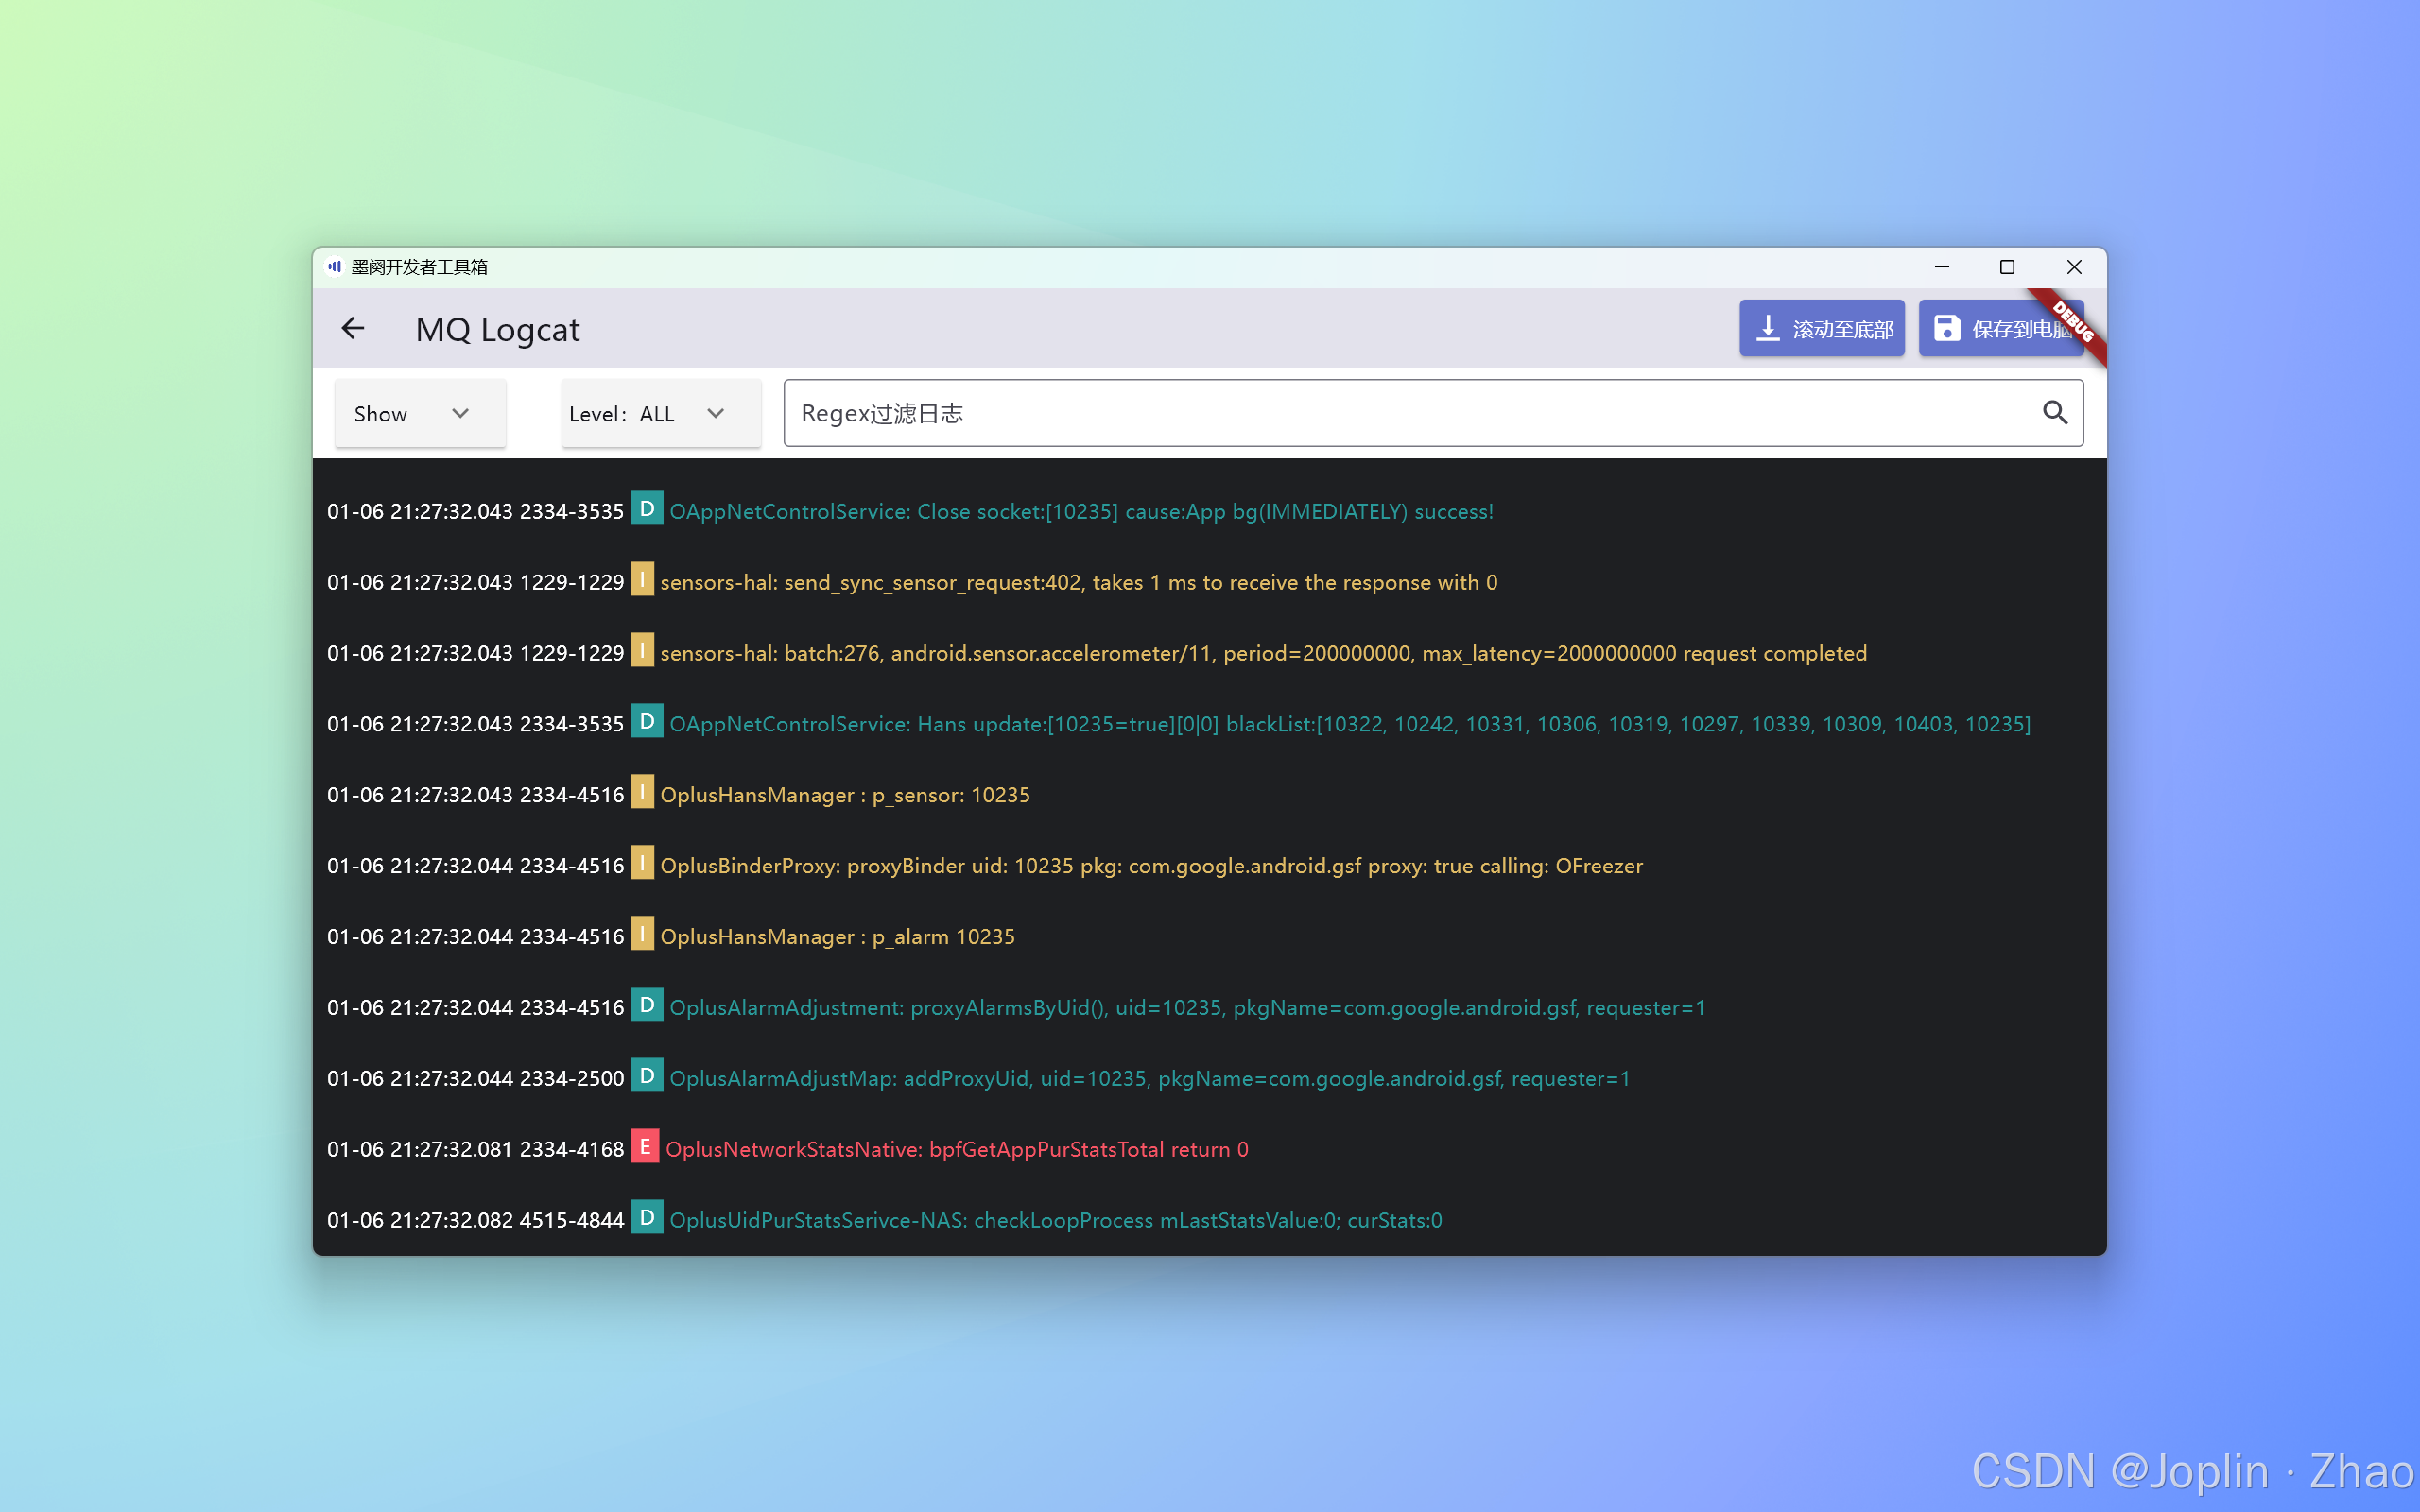Expand the Level ALL dropdown
Screen dimensions: 2420x1512
[x=660, y=414]
